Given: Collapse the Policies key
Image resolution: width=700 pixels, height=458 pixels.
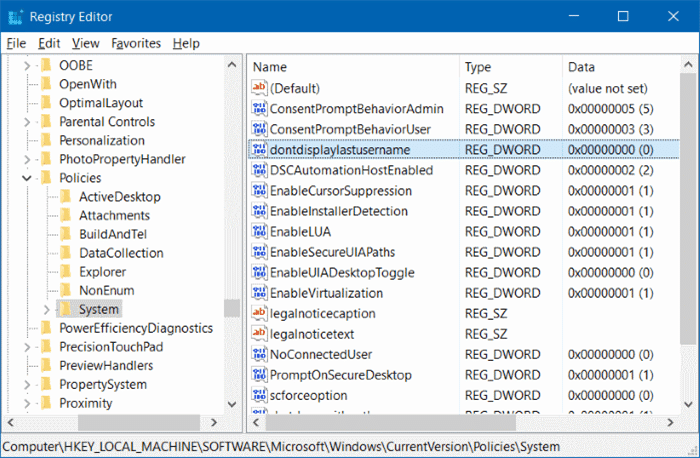Looking at the screenshot, I should tap(27, 178).
